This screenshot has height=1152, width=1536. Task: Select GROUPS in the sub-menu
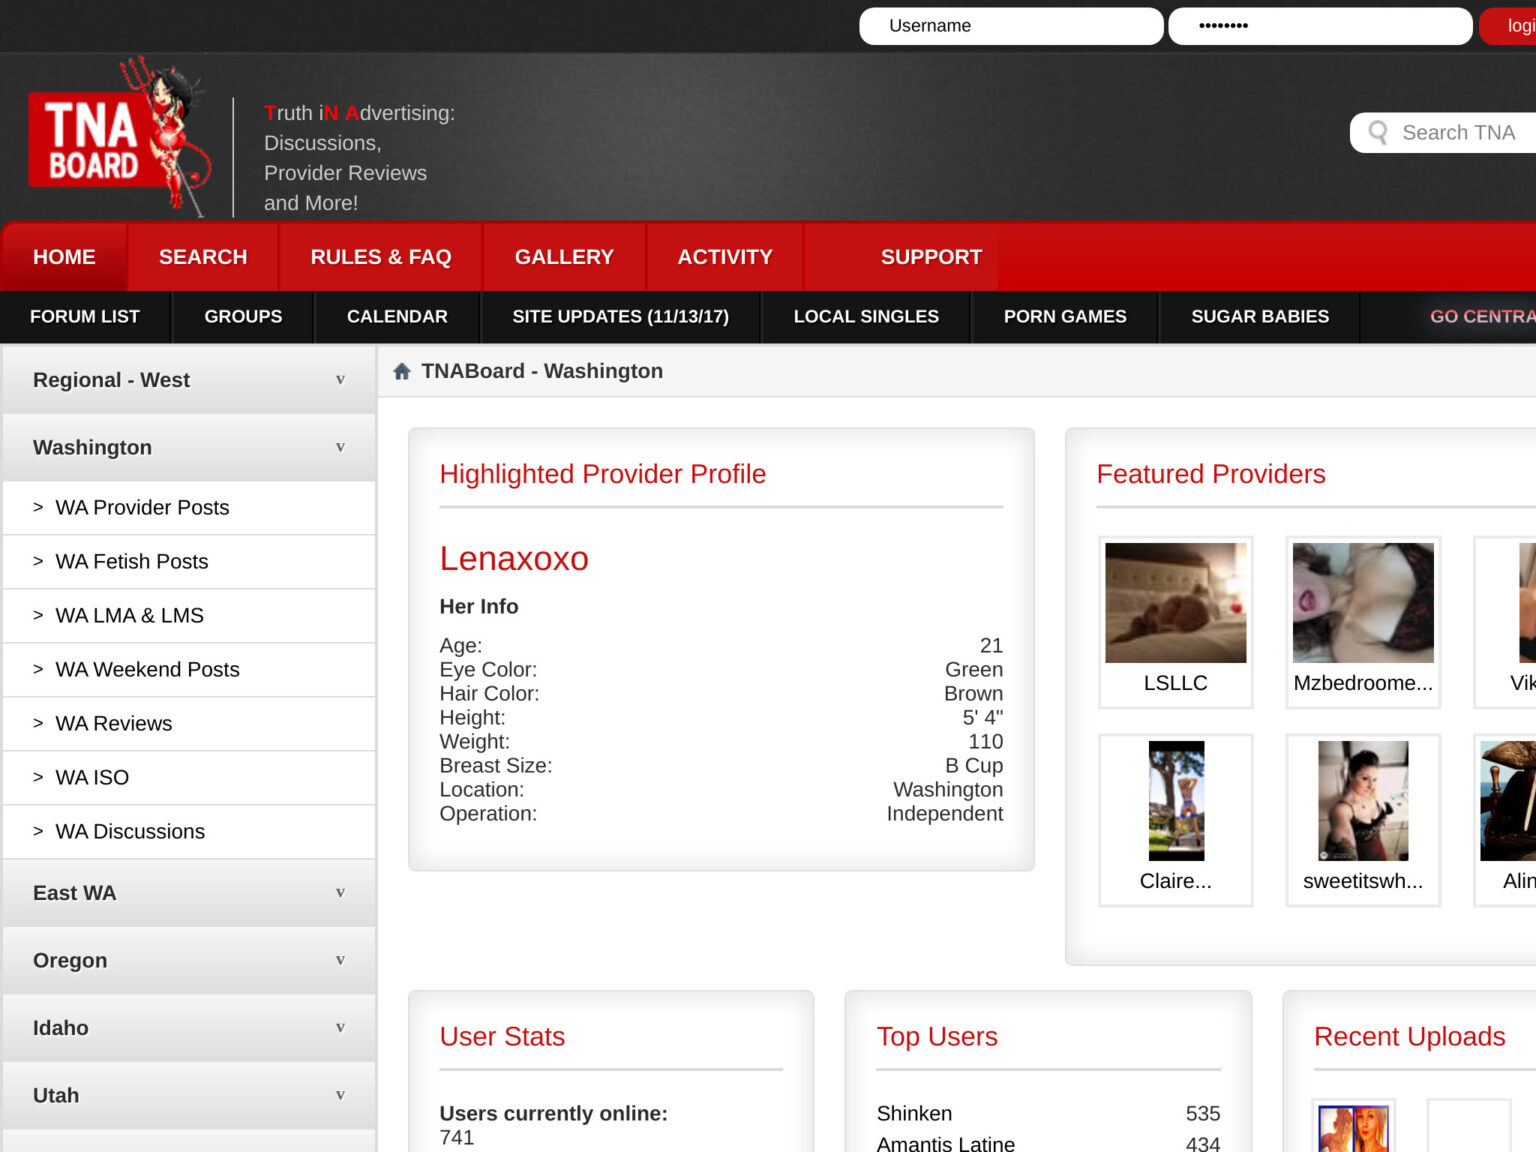click(x=243, y=317)
